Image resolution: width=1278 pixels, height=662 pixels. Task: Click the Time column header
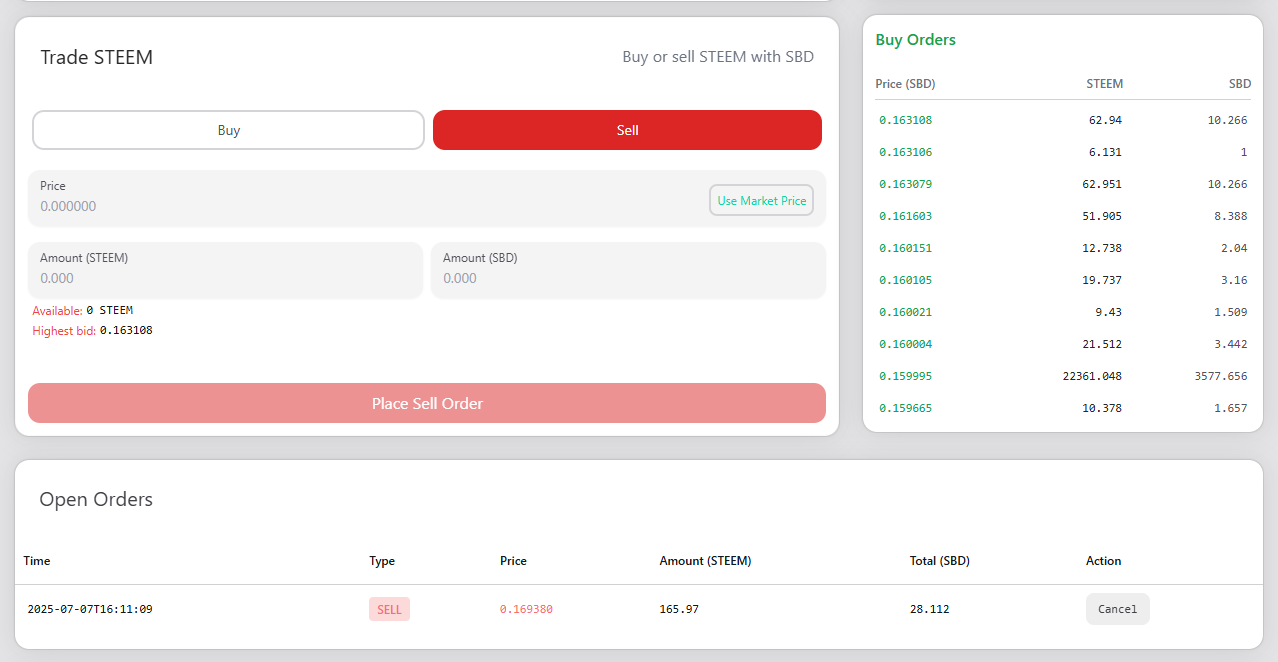37,561
